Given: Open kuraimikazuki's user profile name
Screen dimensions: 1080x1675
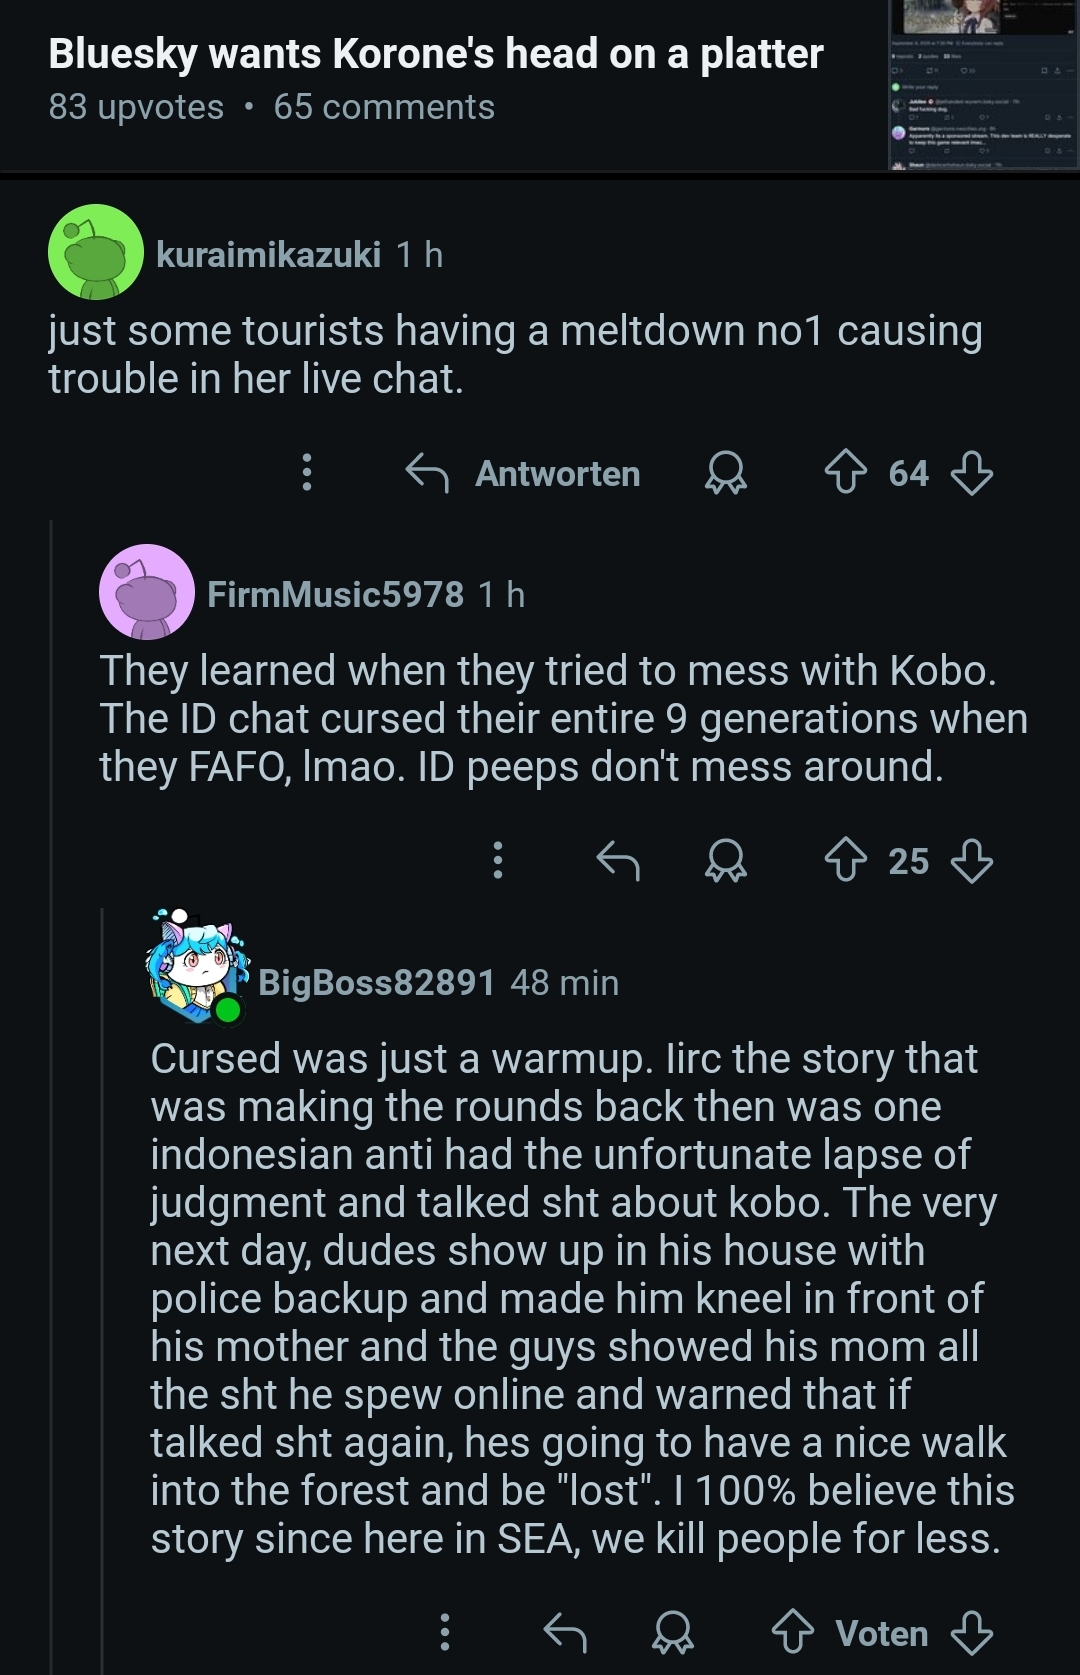Looking at the screenshot, I should tap(268, 255).
